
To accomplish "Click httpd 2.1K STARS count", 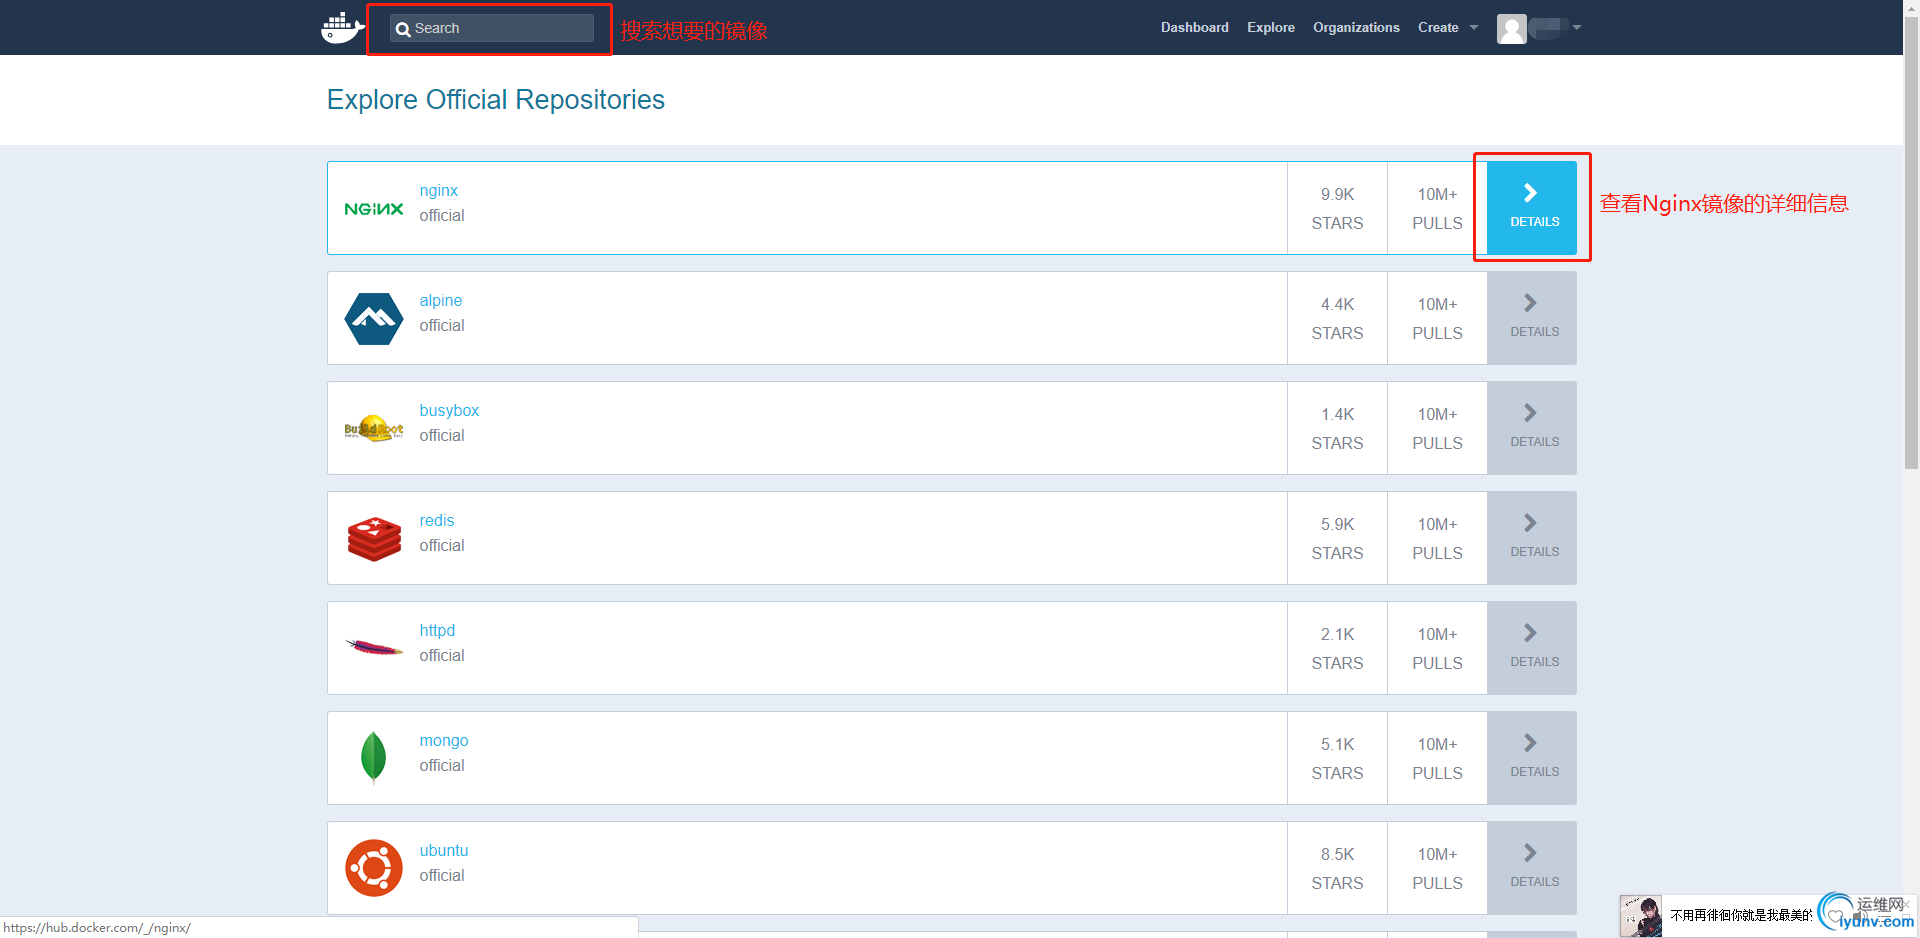I will pos(1337,648).
